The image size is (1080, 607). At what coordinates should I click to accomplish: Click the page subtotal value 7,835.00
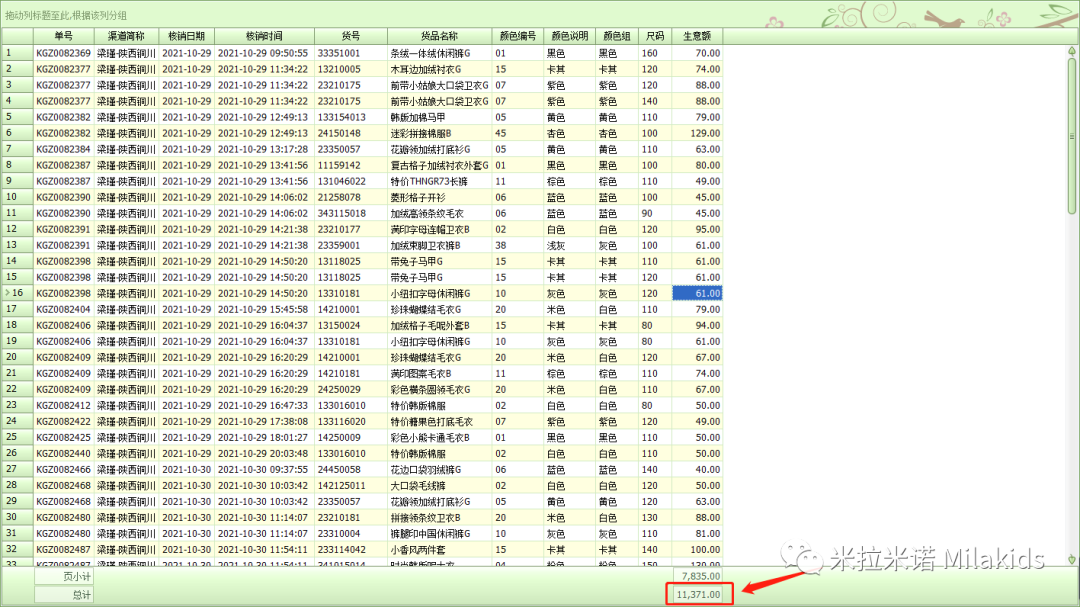click(697, 576)
